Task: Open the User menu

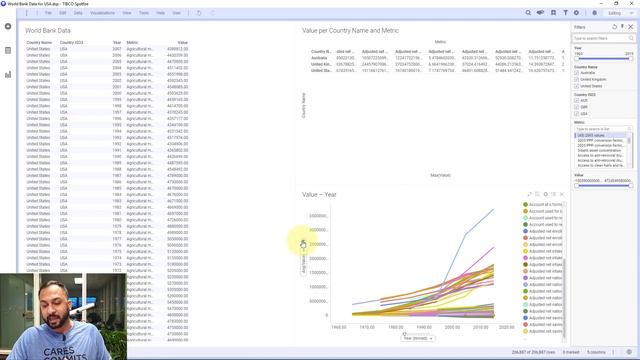Action: 176,13
